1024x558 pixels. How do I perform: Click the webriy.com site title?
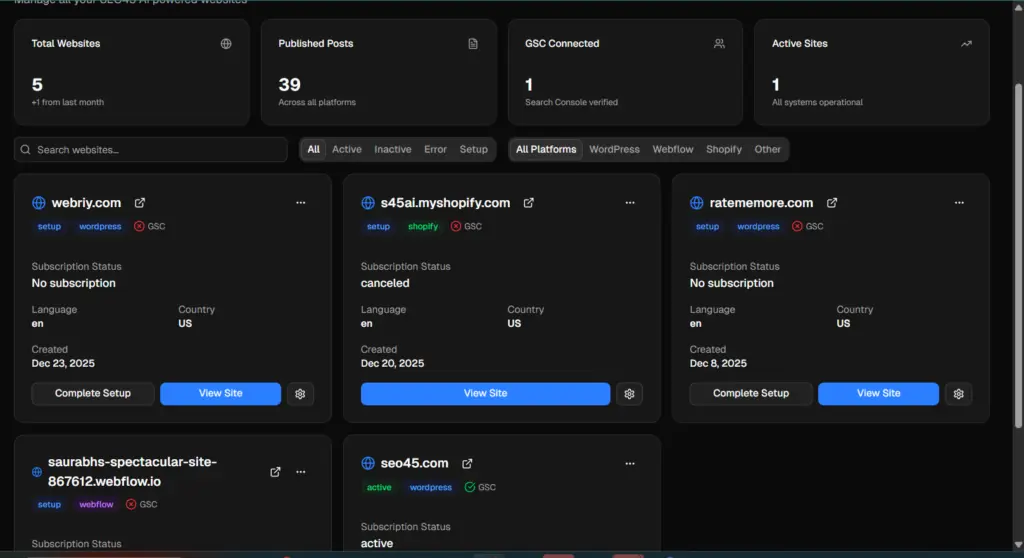[x=86, y=203]
